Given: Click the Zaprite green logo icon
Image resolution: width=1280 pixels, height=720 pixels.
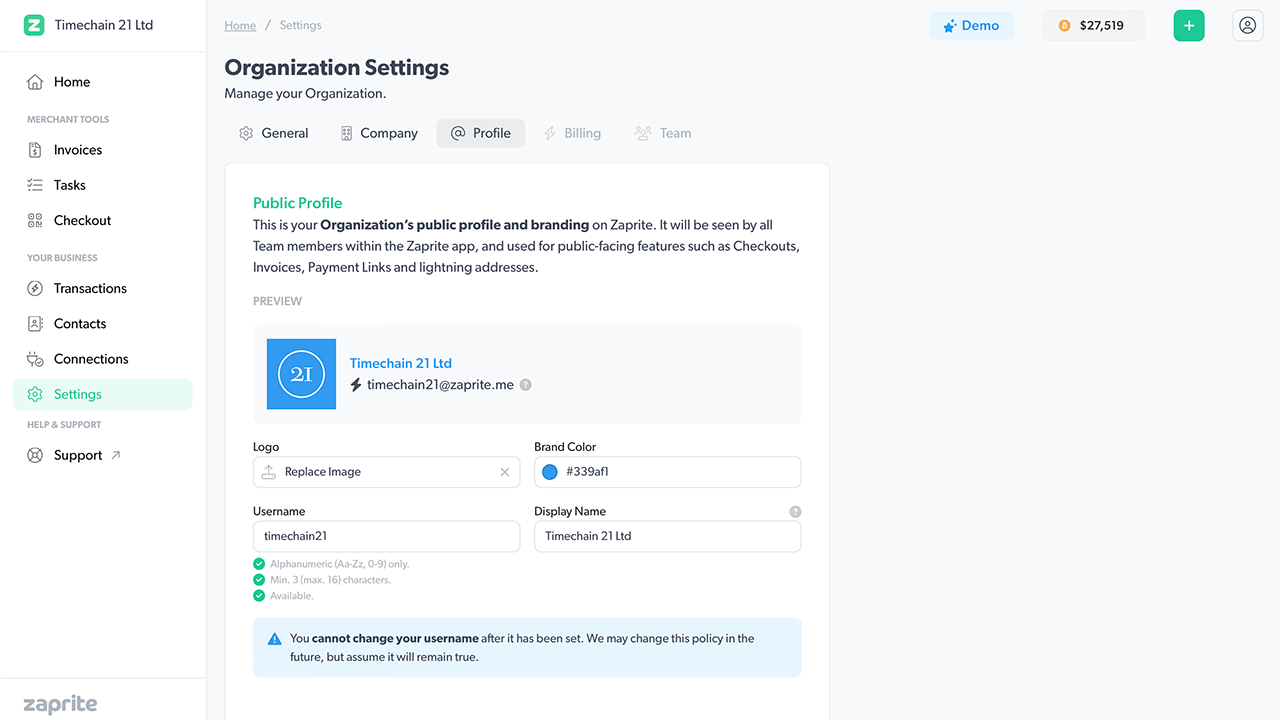Looking at the screenshot, I should click(34, 25).
